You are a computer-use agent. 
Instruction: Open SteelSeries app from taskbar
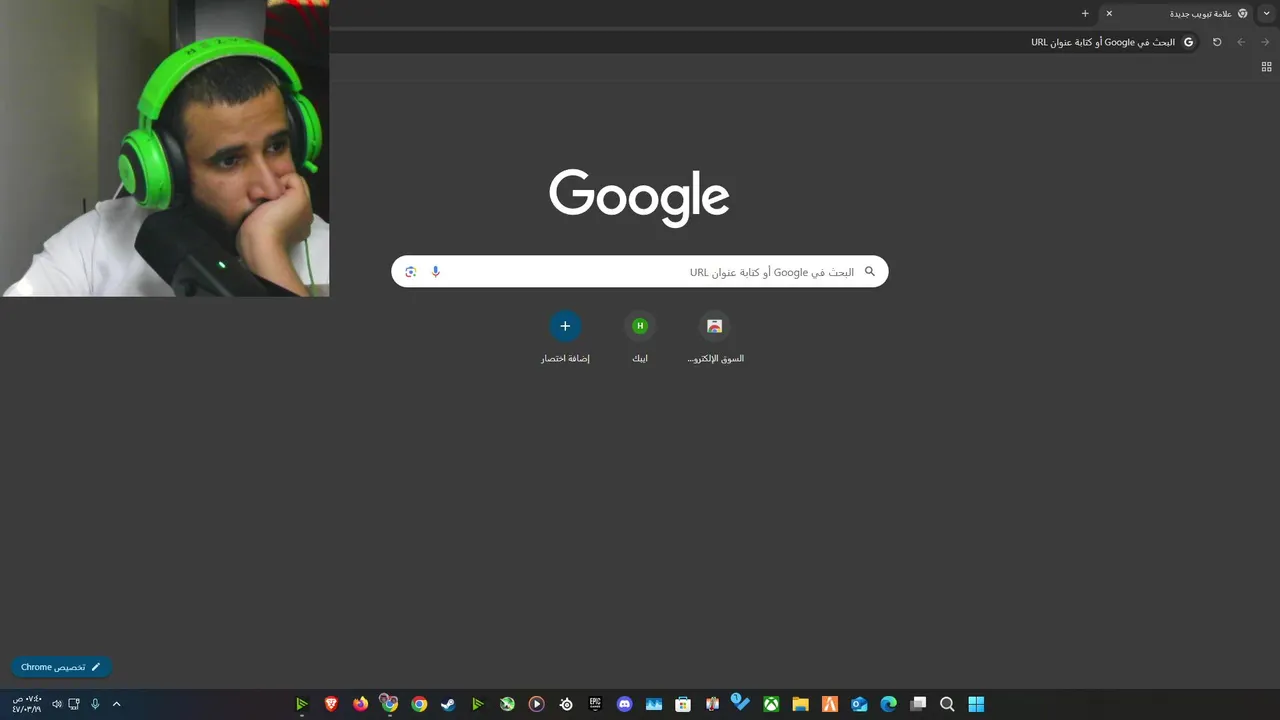coord(566,704)
